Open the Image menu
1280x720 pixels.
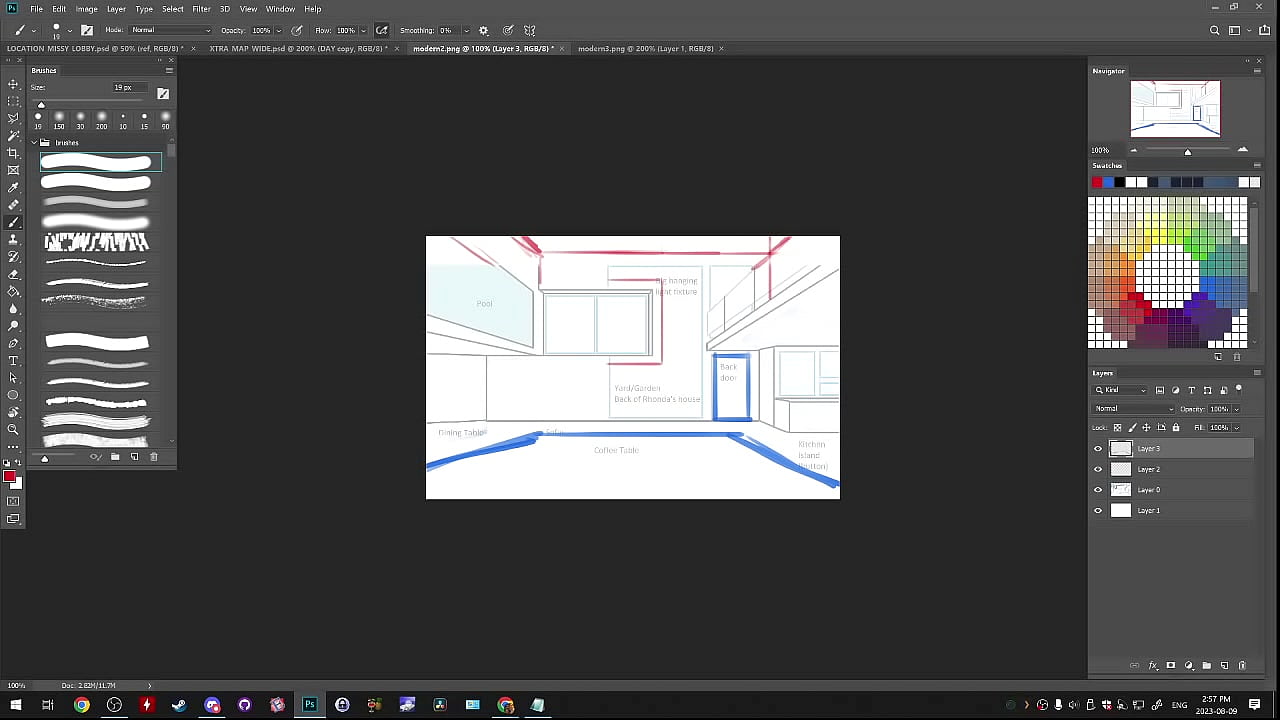coord(87,9)
